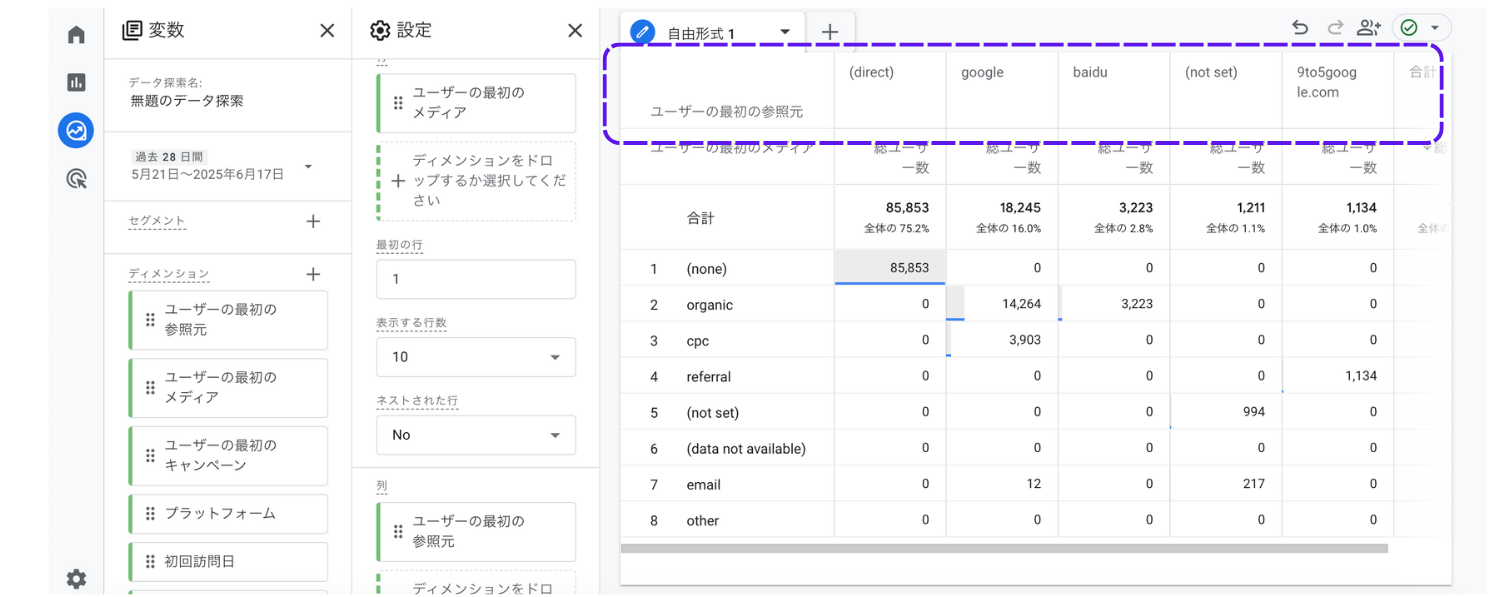Click the baidu column header
1493x597 pixels.
pyautogui.click(x=1090, y=72)
